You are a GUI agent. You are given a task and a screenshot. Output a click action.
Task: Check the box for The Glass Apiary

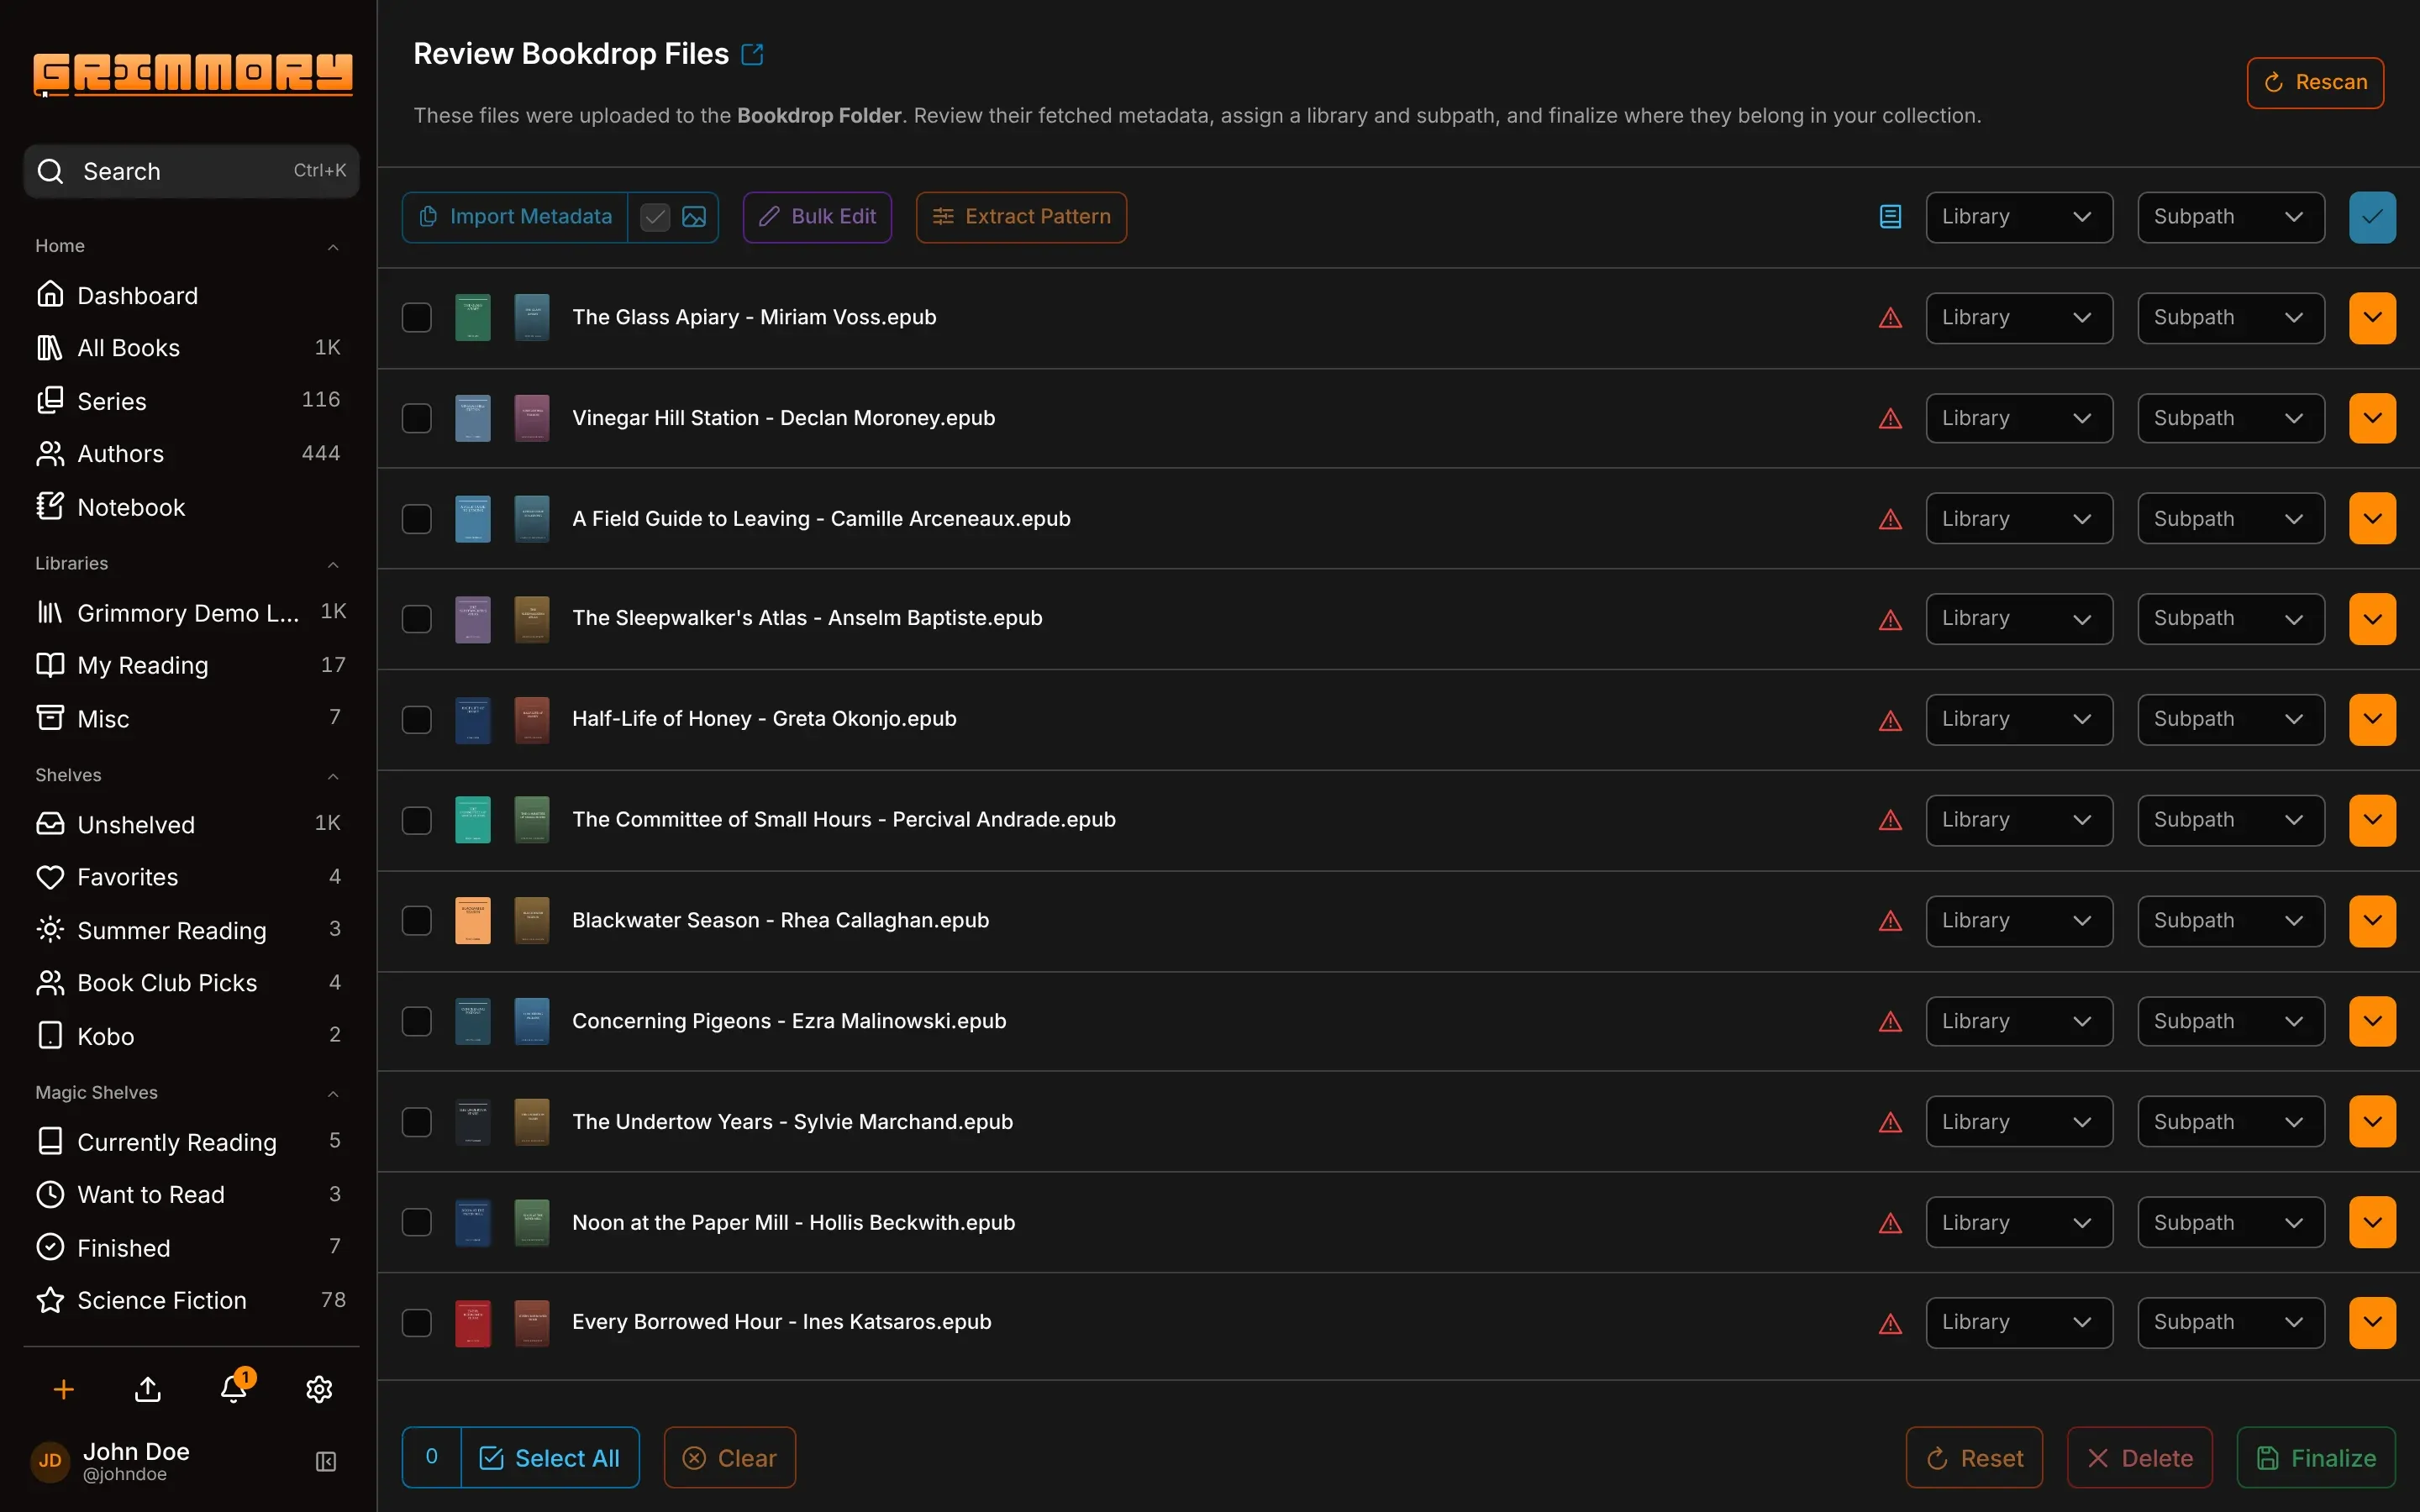click(416, 318)
